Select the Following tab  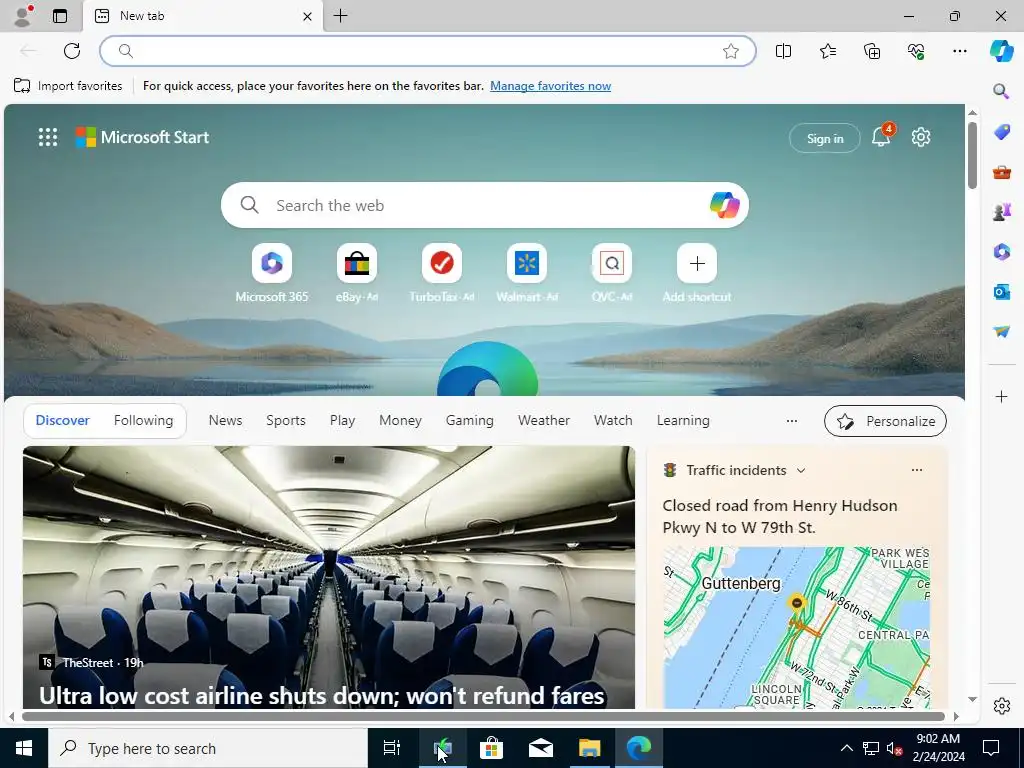pos(144,421)
